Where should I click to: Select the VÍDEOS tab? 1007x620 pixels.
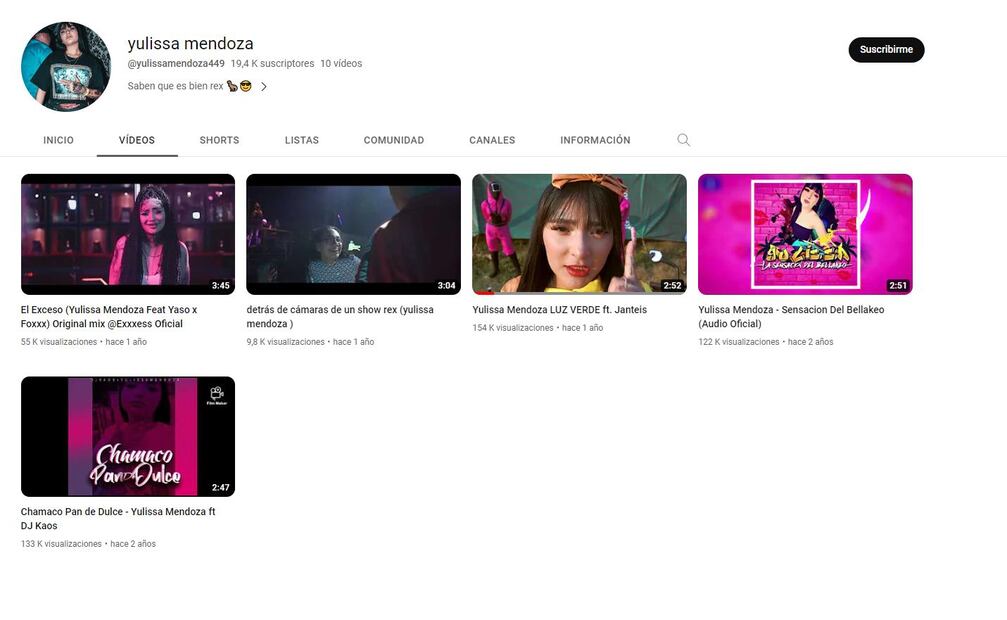click(137, 140)
